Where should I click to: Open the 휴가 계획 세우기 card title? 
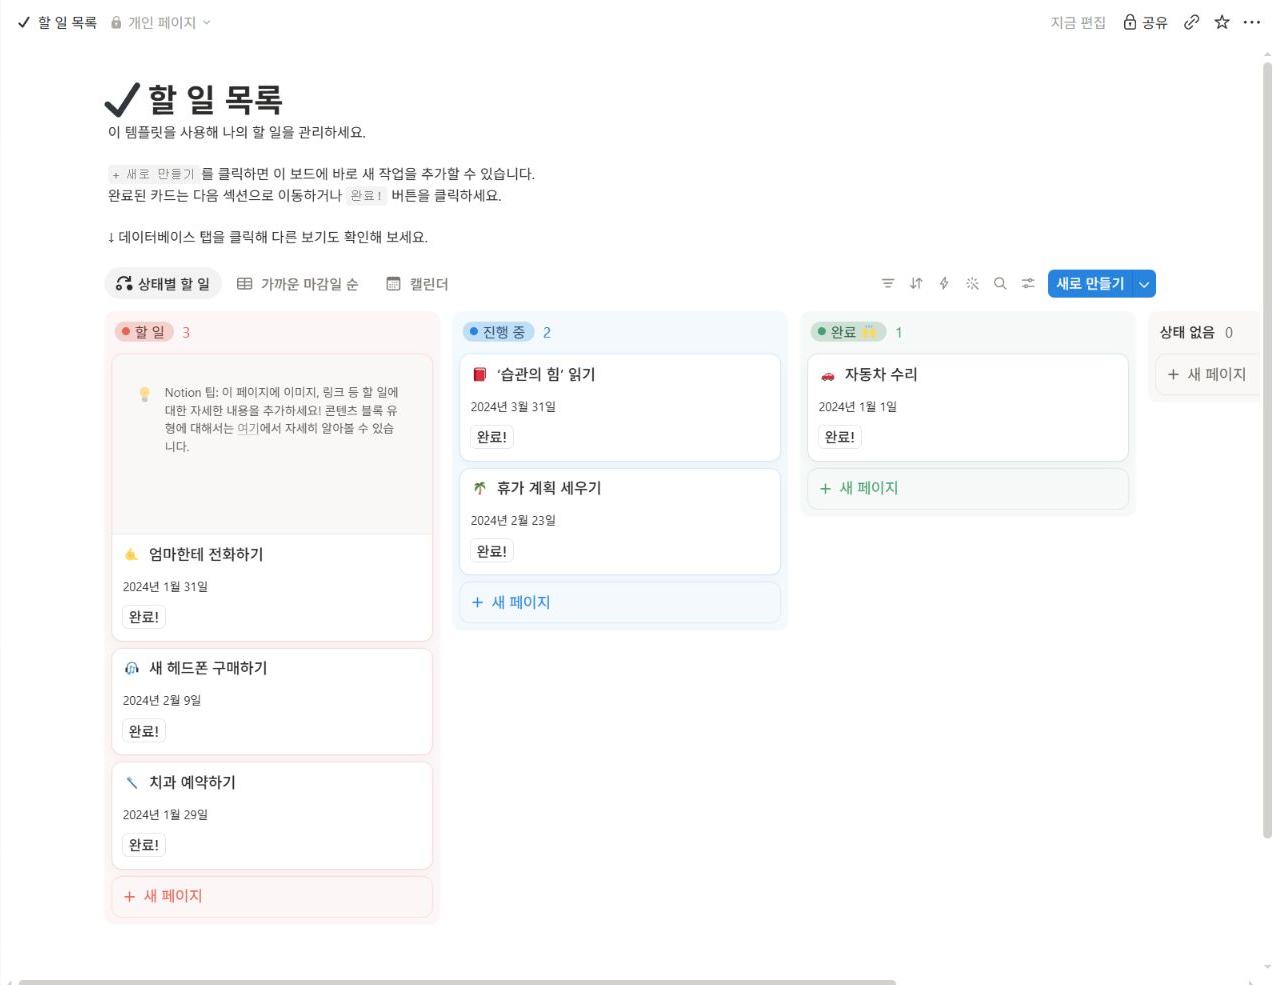click(549, 489)
